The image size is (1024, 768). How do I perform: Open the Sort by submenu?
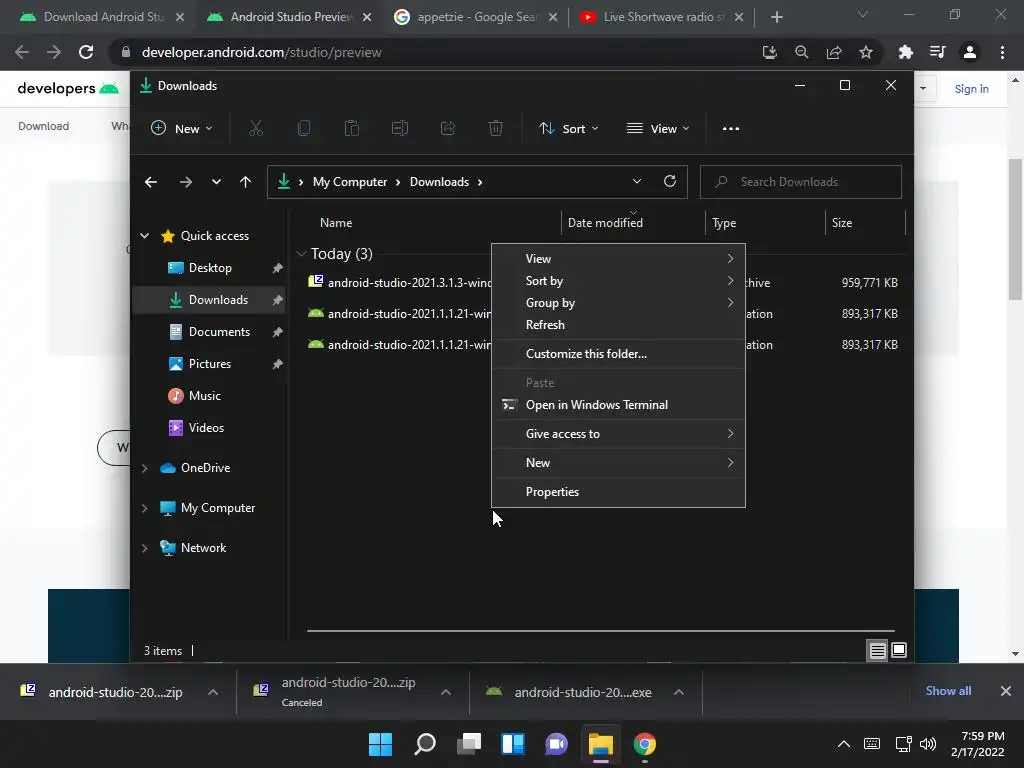click(x=618, y=281)
